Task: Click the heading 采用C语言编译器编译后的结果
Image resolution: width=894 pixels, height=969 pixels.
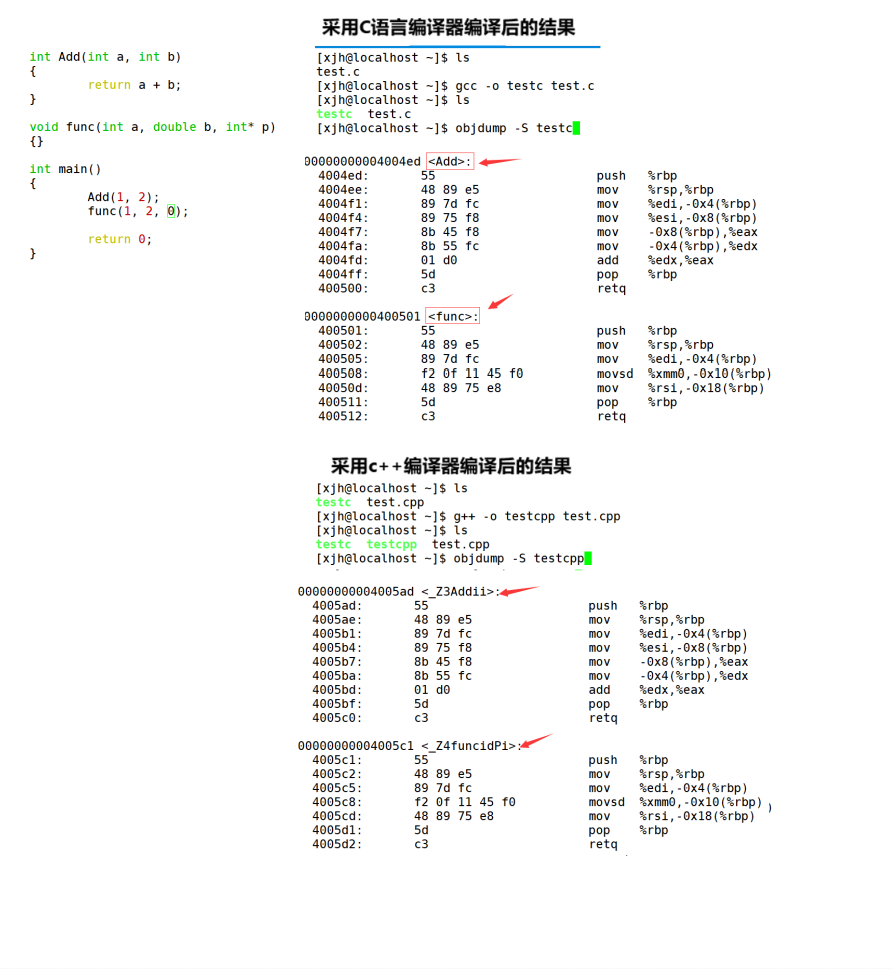Action: (448, 27)
